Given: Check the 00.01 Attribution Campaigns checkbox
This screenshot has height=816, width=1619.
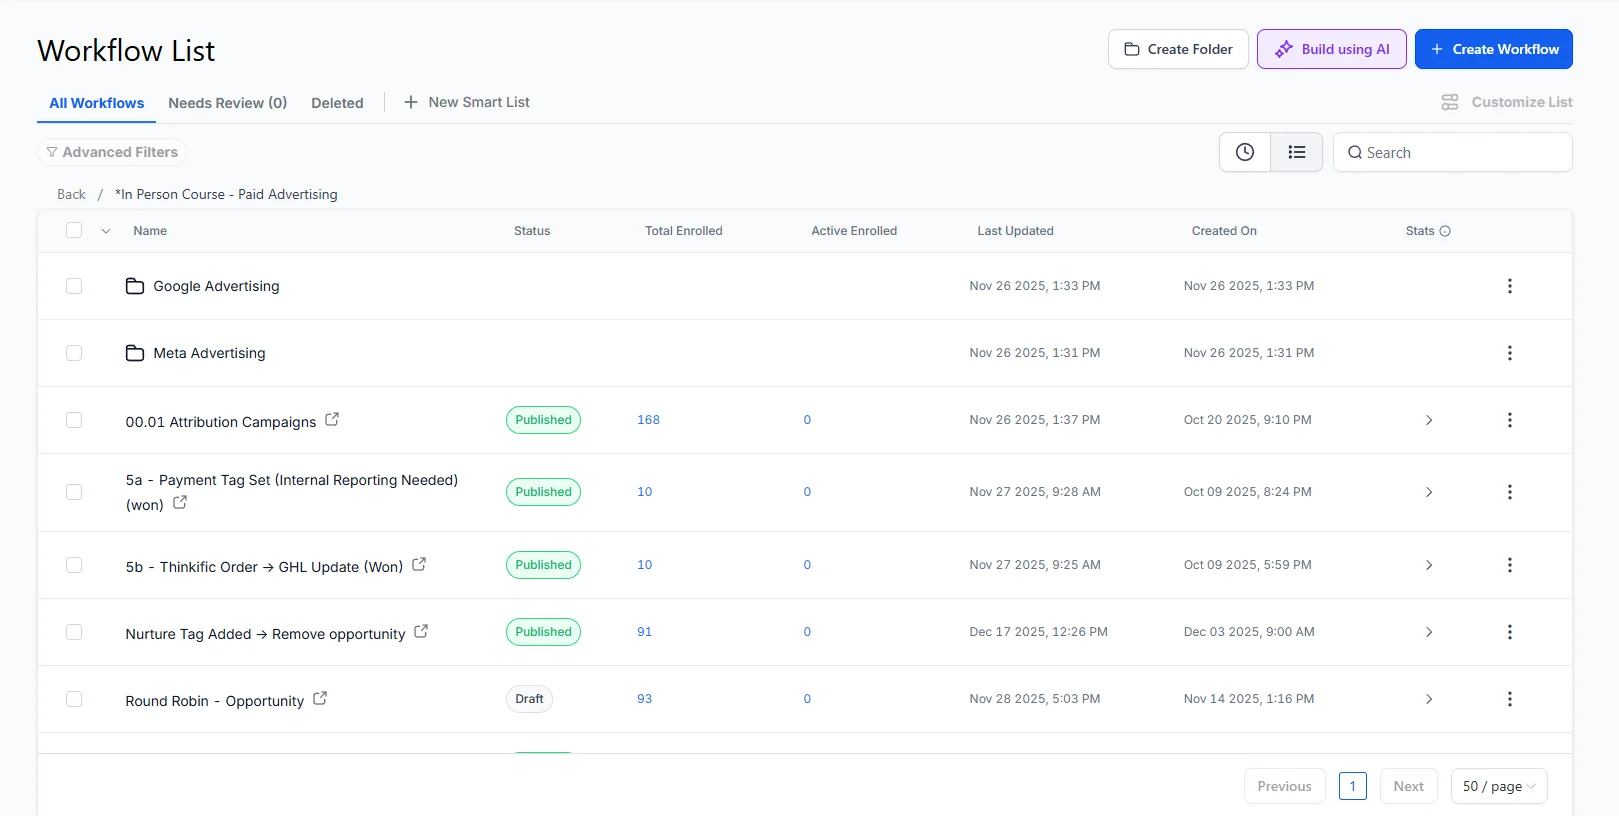Looking at the screenshot, I should tap(74, 420).
